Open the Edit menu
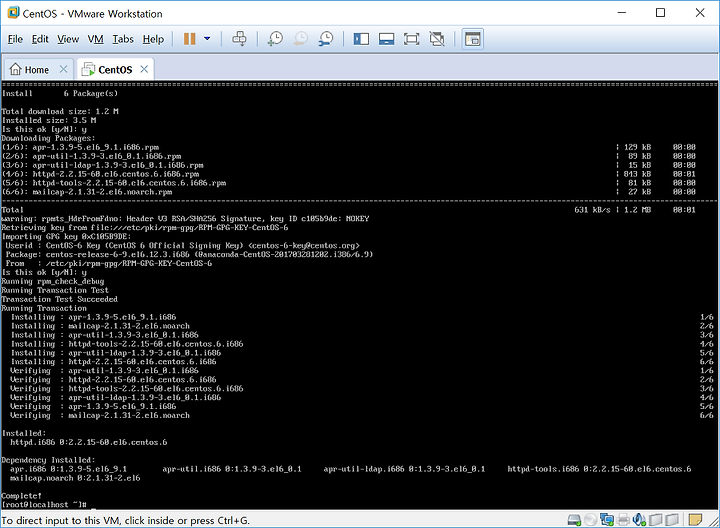720x528 pixels. pos(40,39)
